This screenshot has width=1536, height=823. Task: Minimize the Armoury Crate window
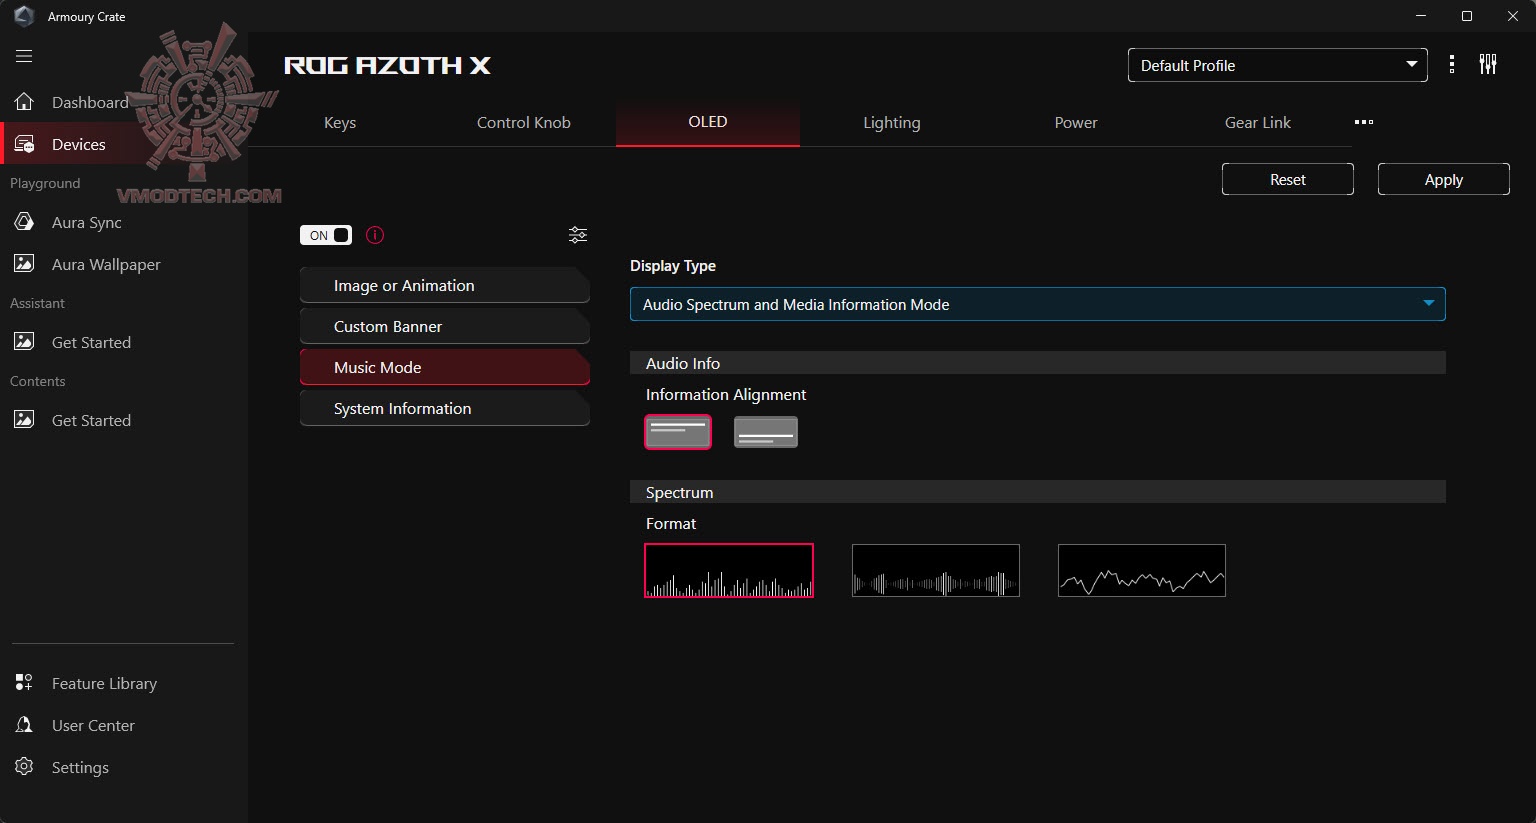tap(1421, 16)
